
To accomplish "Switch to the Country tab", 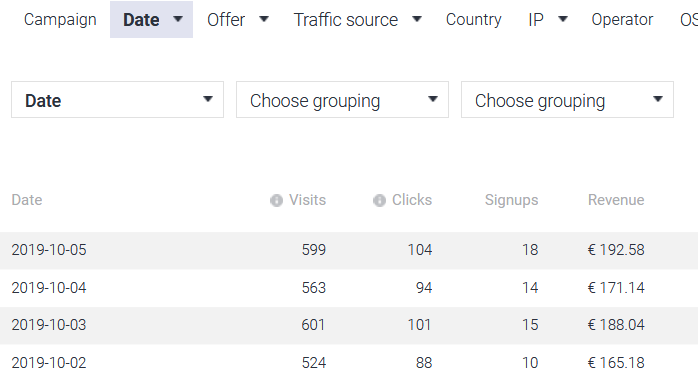I will coord(474,20).
